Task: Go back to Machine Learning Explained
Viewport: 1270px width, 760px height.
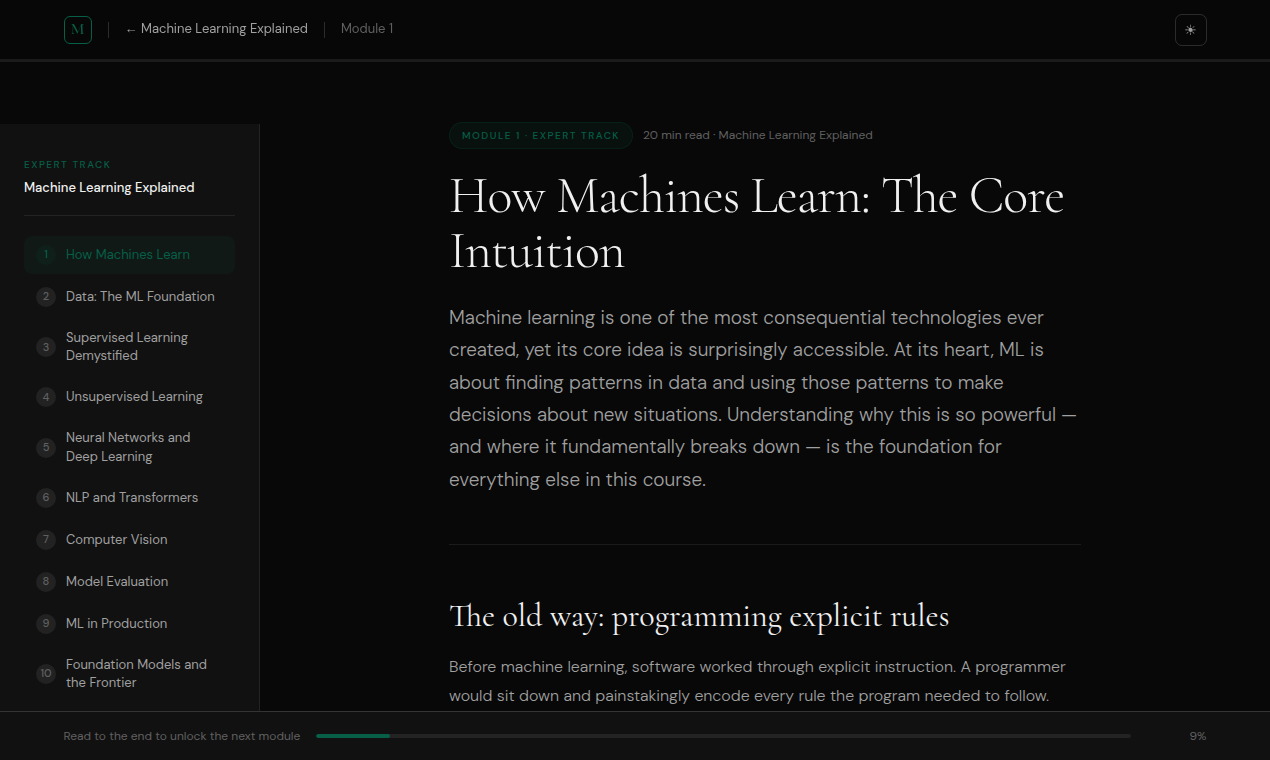Action: point(216,29)
